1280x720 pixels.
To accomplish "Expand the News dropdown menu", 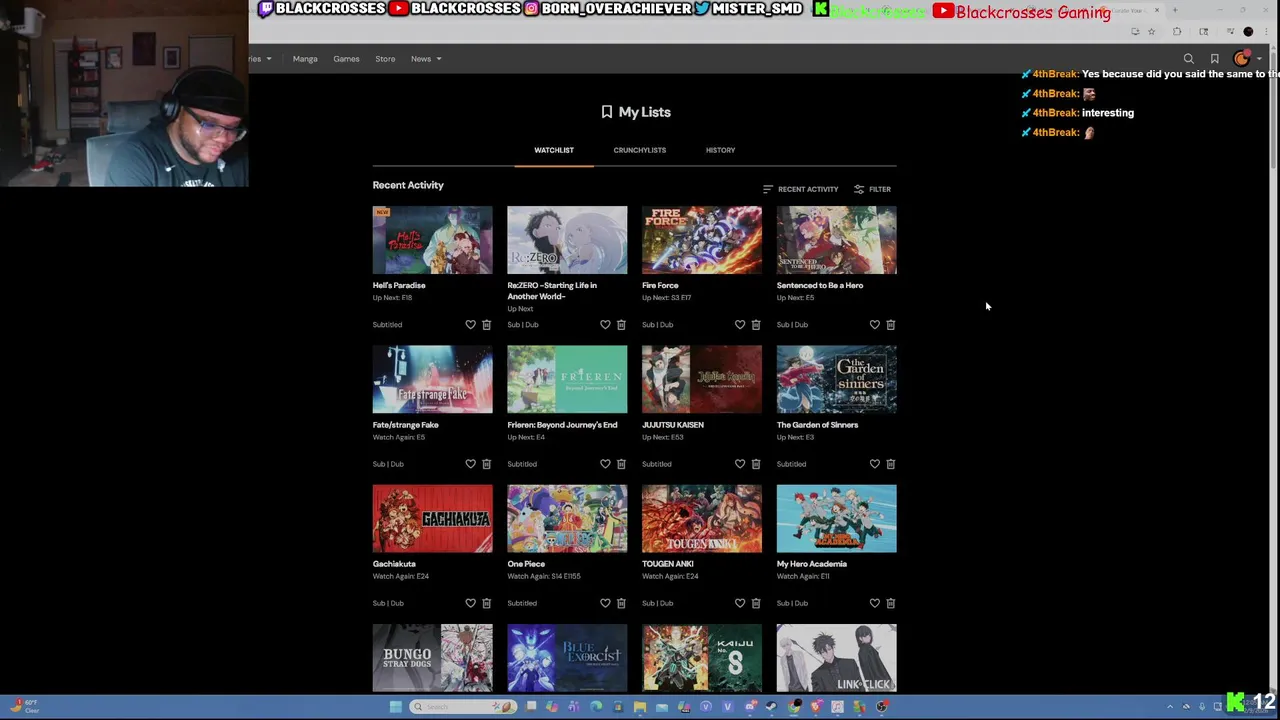I will point(426,59).
